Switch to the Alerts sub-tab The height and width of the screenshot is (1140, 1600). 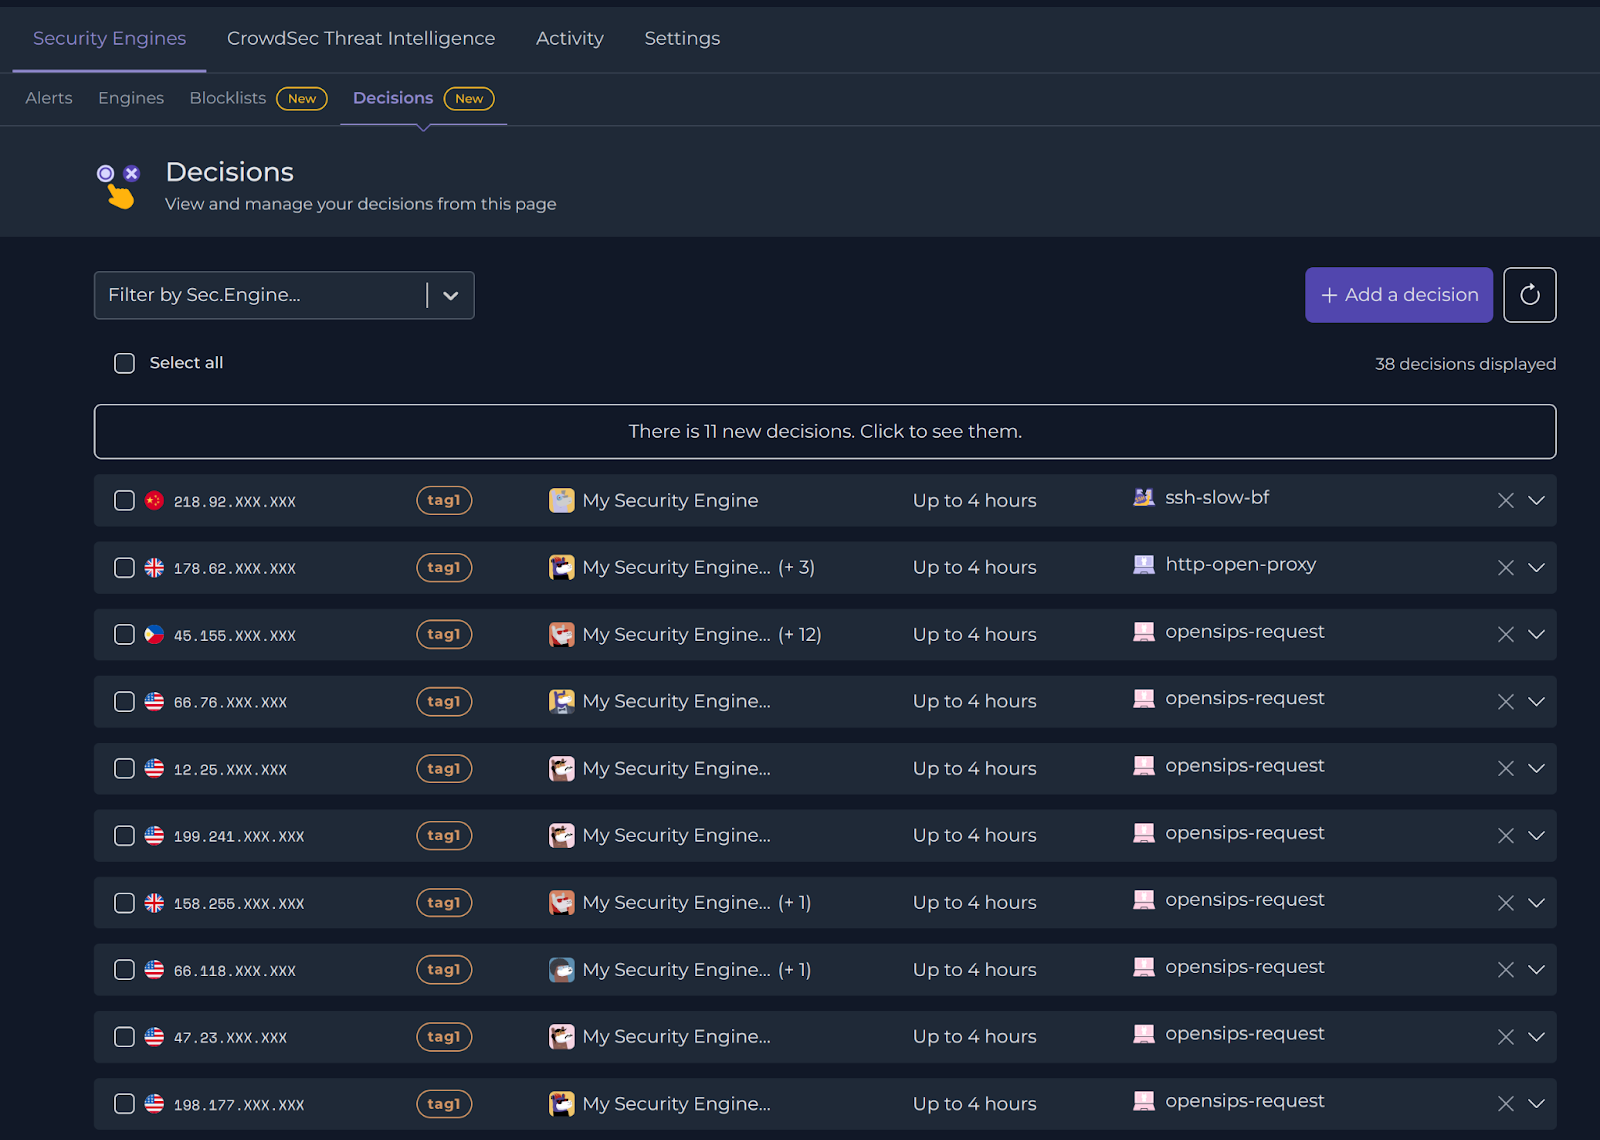pos(49,98)
